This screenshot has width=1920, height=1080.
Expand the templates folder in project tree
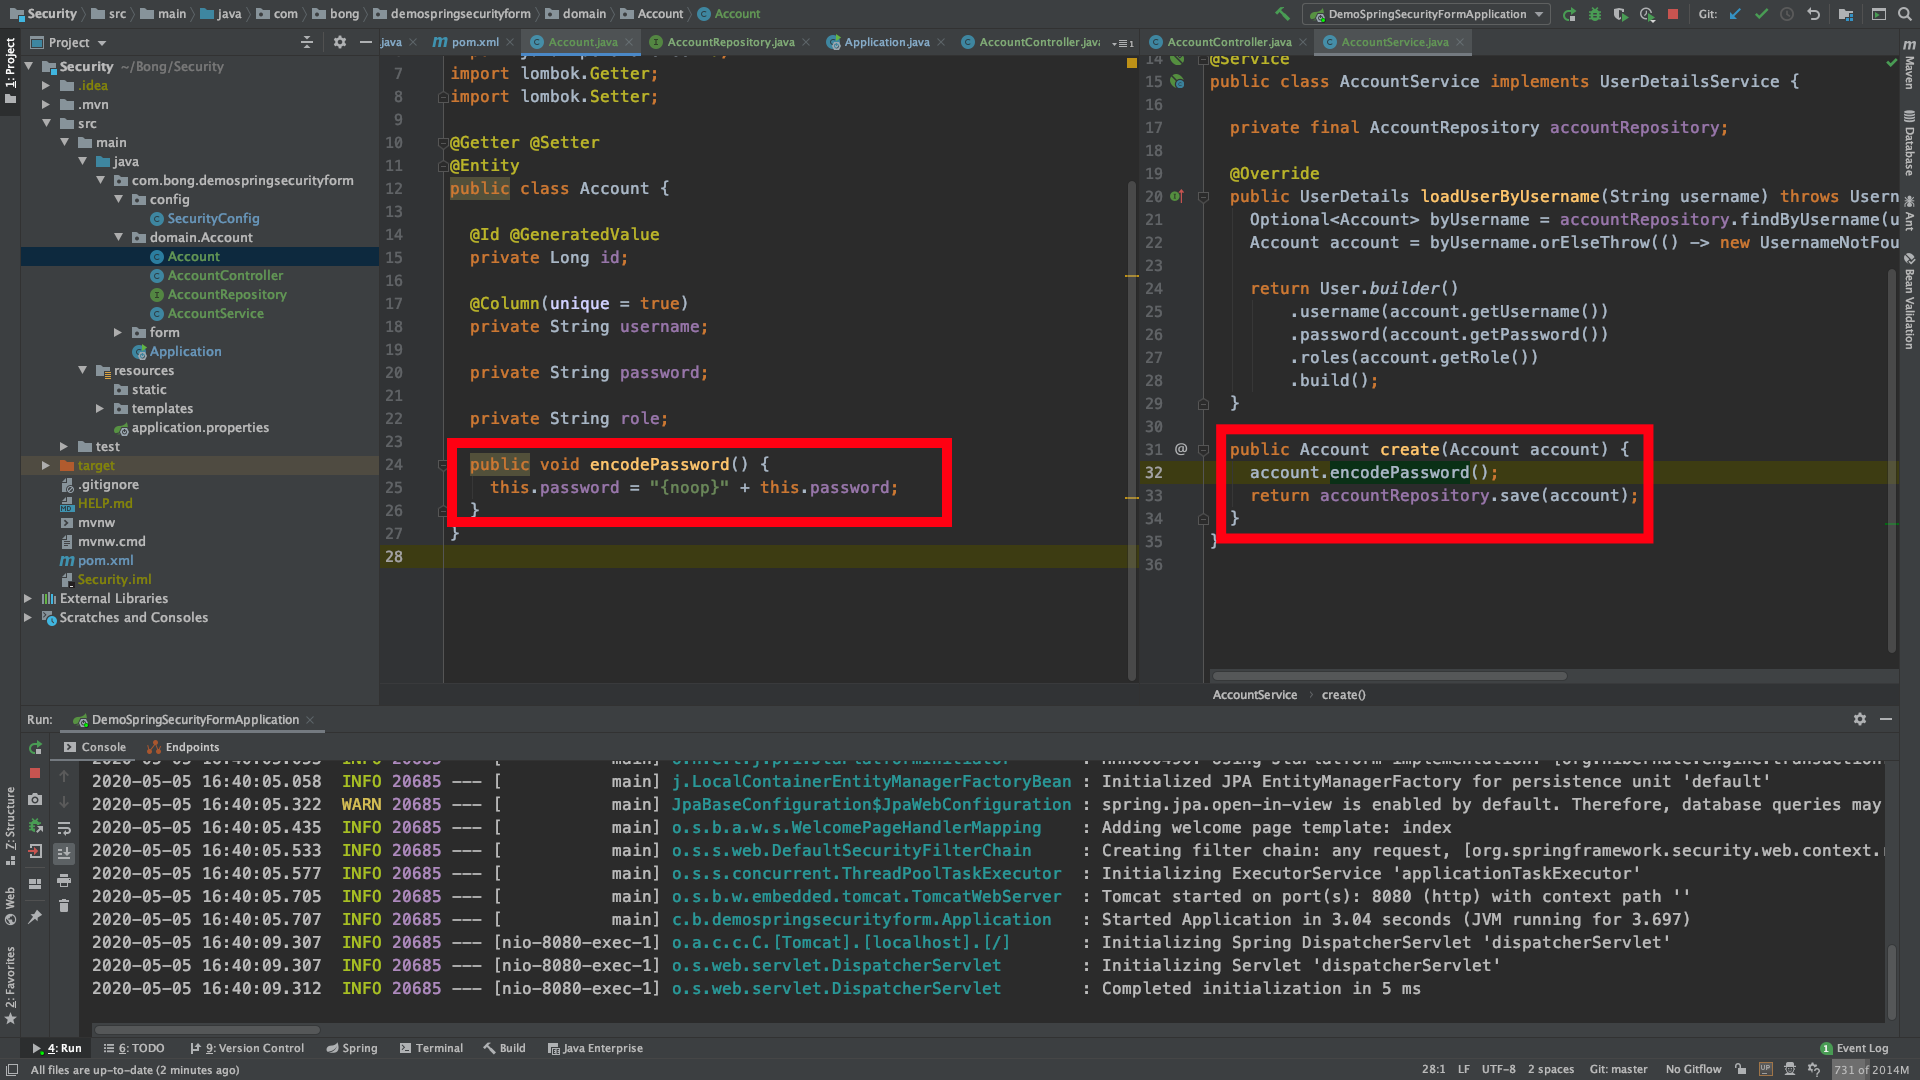99,408
